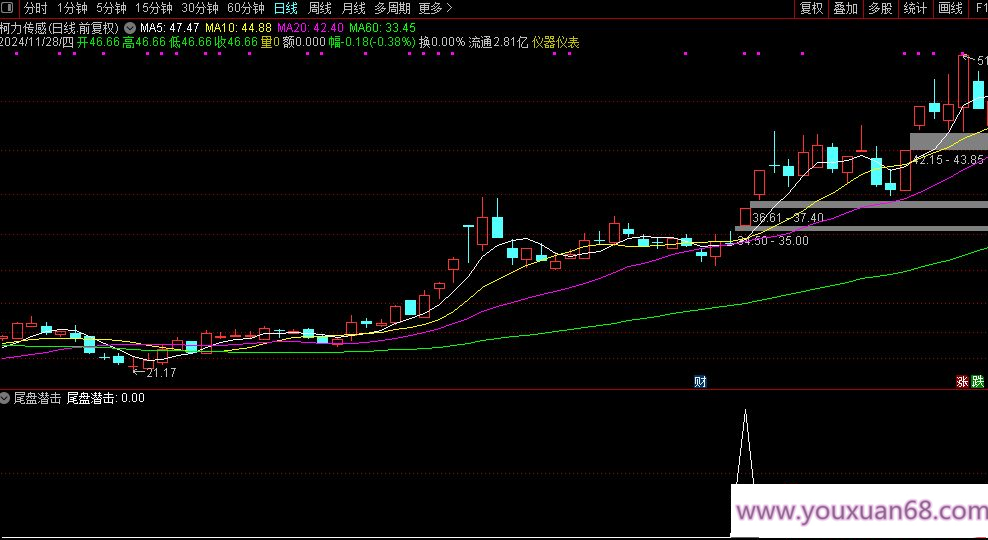This screenshot has width=988, height=540.
Task: Expand the 更多 periods menu
Action: (435, 8)
